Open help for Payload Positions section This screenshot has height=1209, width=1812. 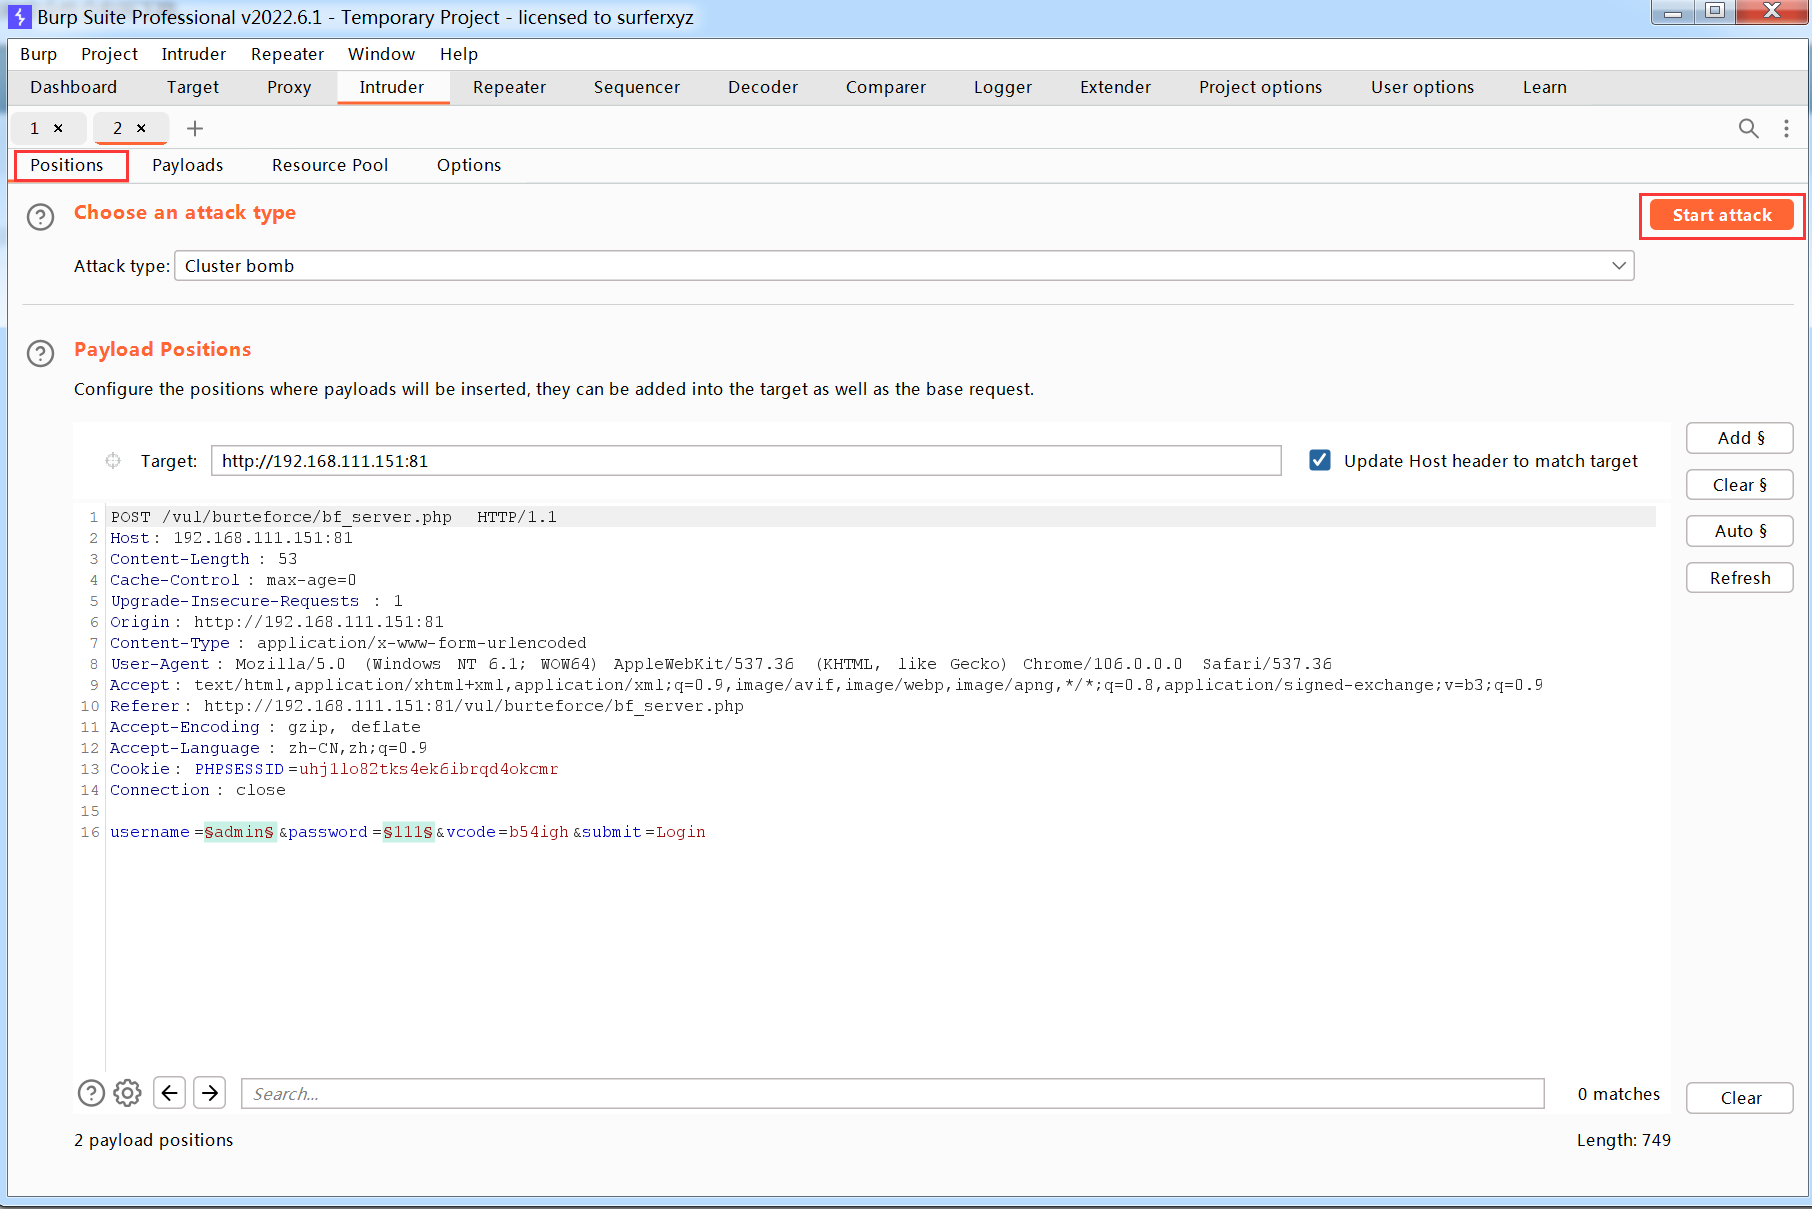click(x=40, y=353)
